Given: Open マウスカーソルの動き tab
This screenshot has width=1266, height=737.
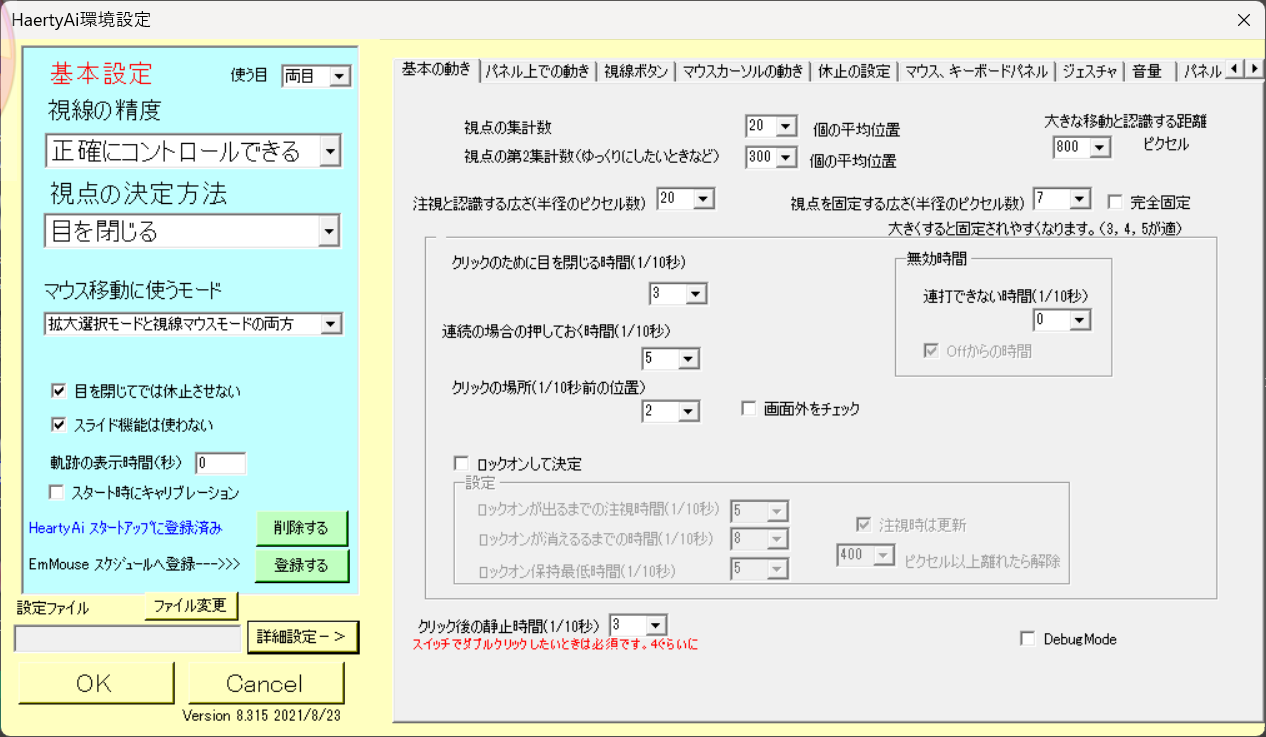Looking at the screenshot, I should click(742, 71).
